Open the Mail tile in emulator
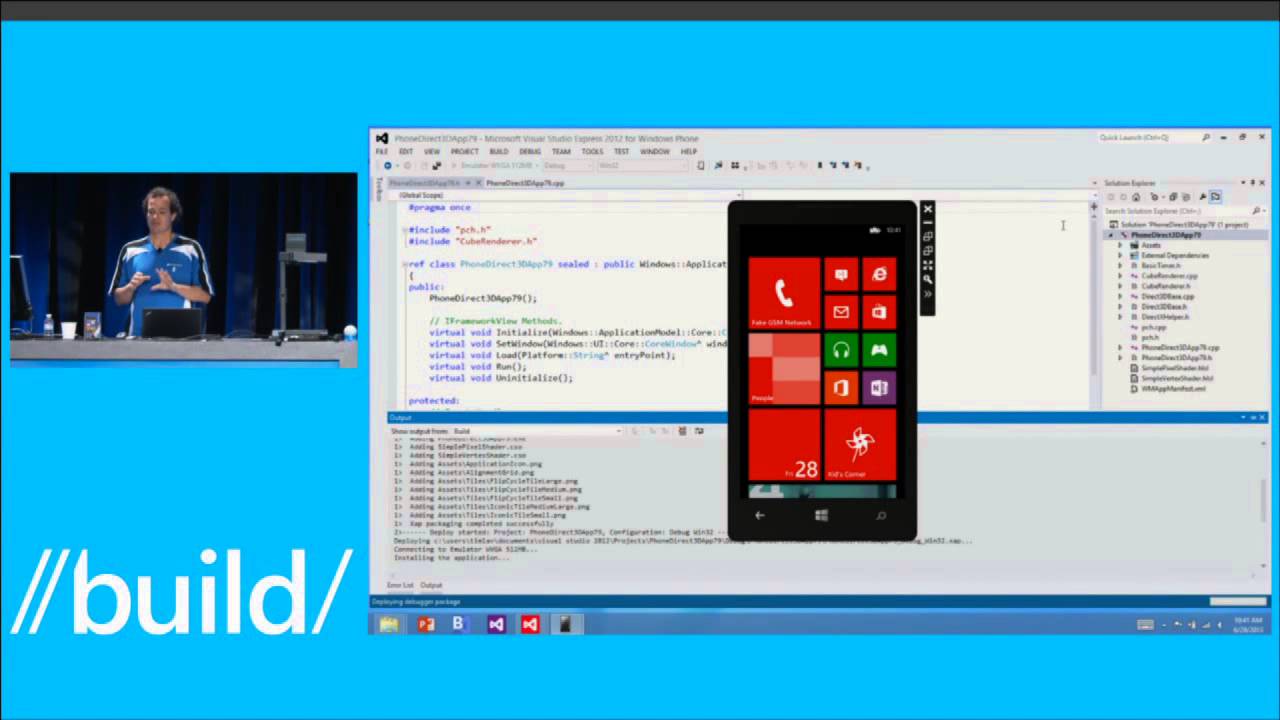The image size is (1280, 720). (841, 312)
